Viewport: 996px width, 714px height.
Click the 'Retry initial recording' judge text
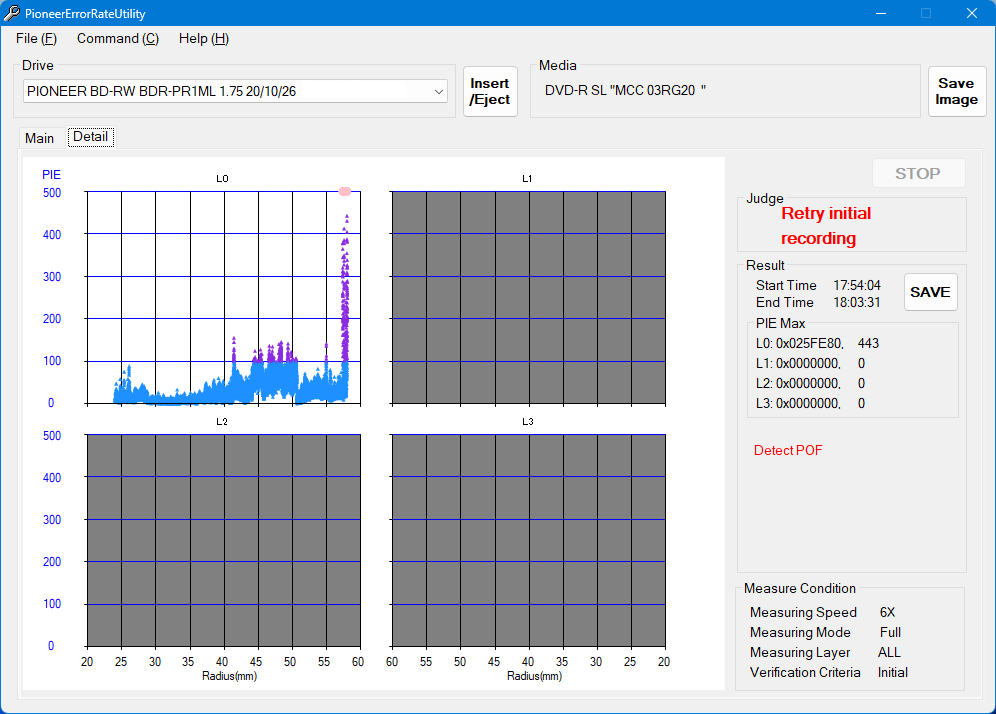[x=826, y=226]
